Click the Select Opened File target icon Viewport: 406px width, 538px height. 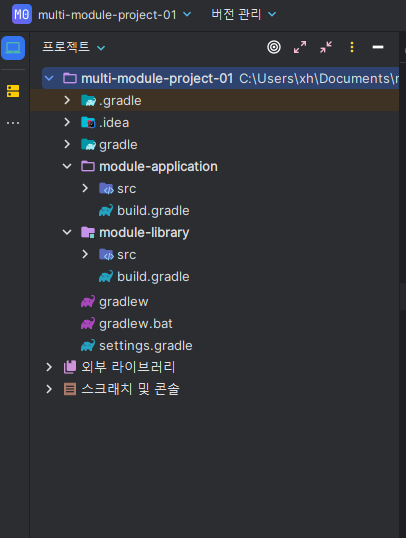click(274, 47)
